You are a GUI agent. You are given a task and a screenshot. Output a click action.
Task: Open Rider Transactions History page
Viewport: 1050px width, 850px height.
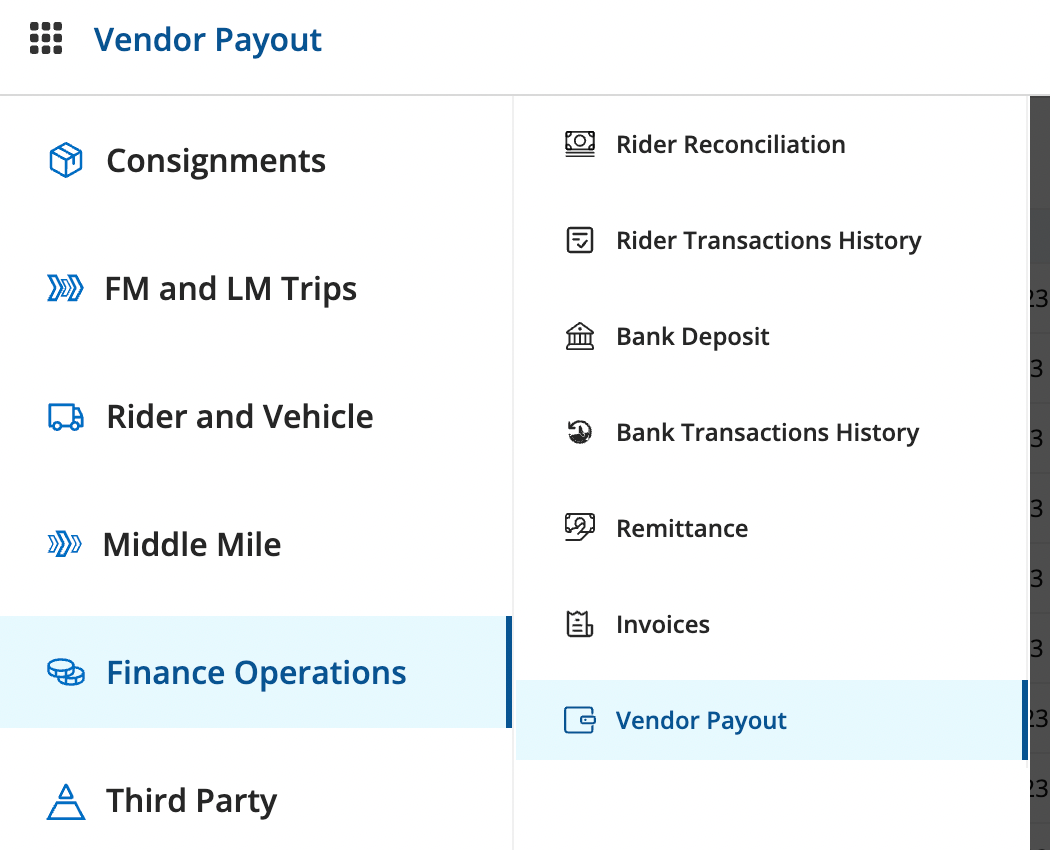[x=768, y=241]
